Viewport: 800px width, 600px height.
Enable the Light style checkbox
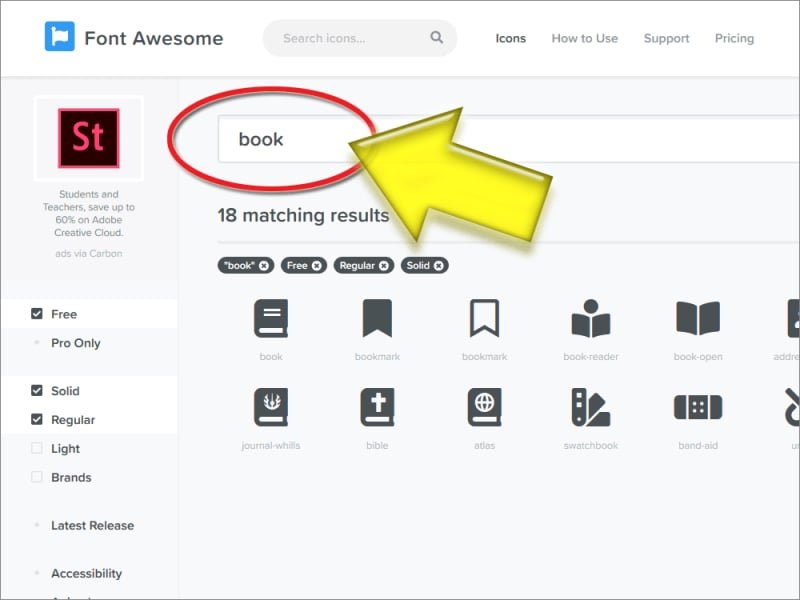(x=37, y=449)
